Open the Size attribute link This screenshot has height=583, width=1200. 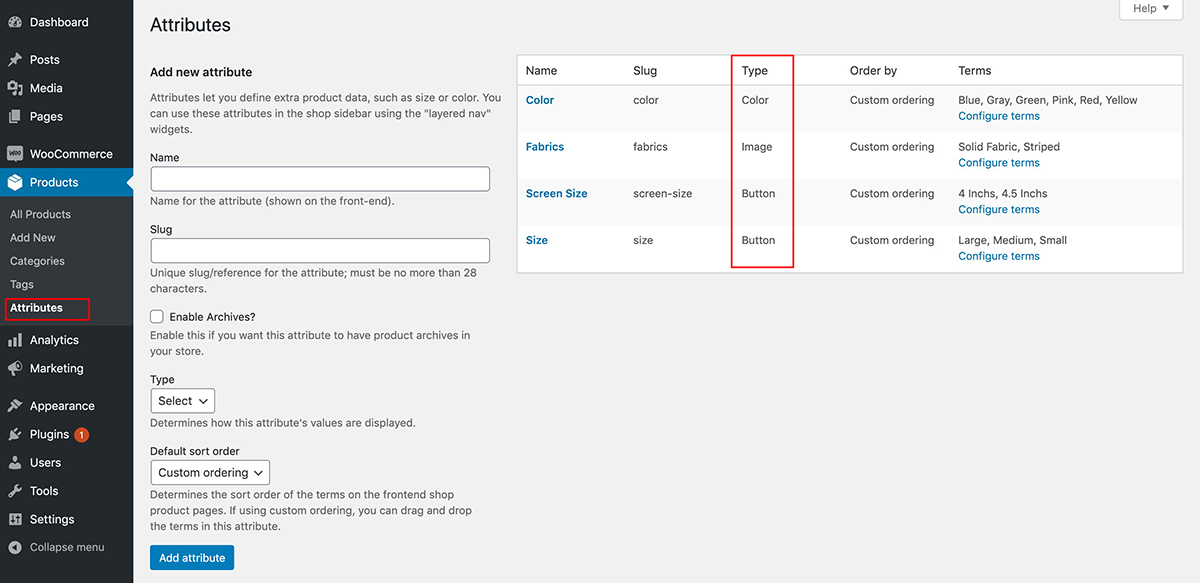(537, 240)
